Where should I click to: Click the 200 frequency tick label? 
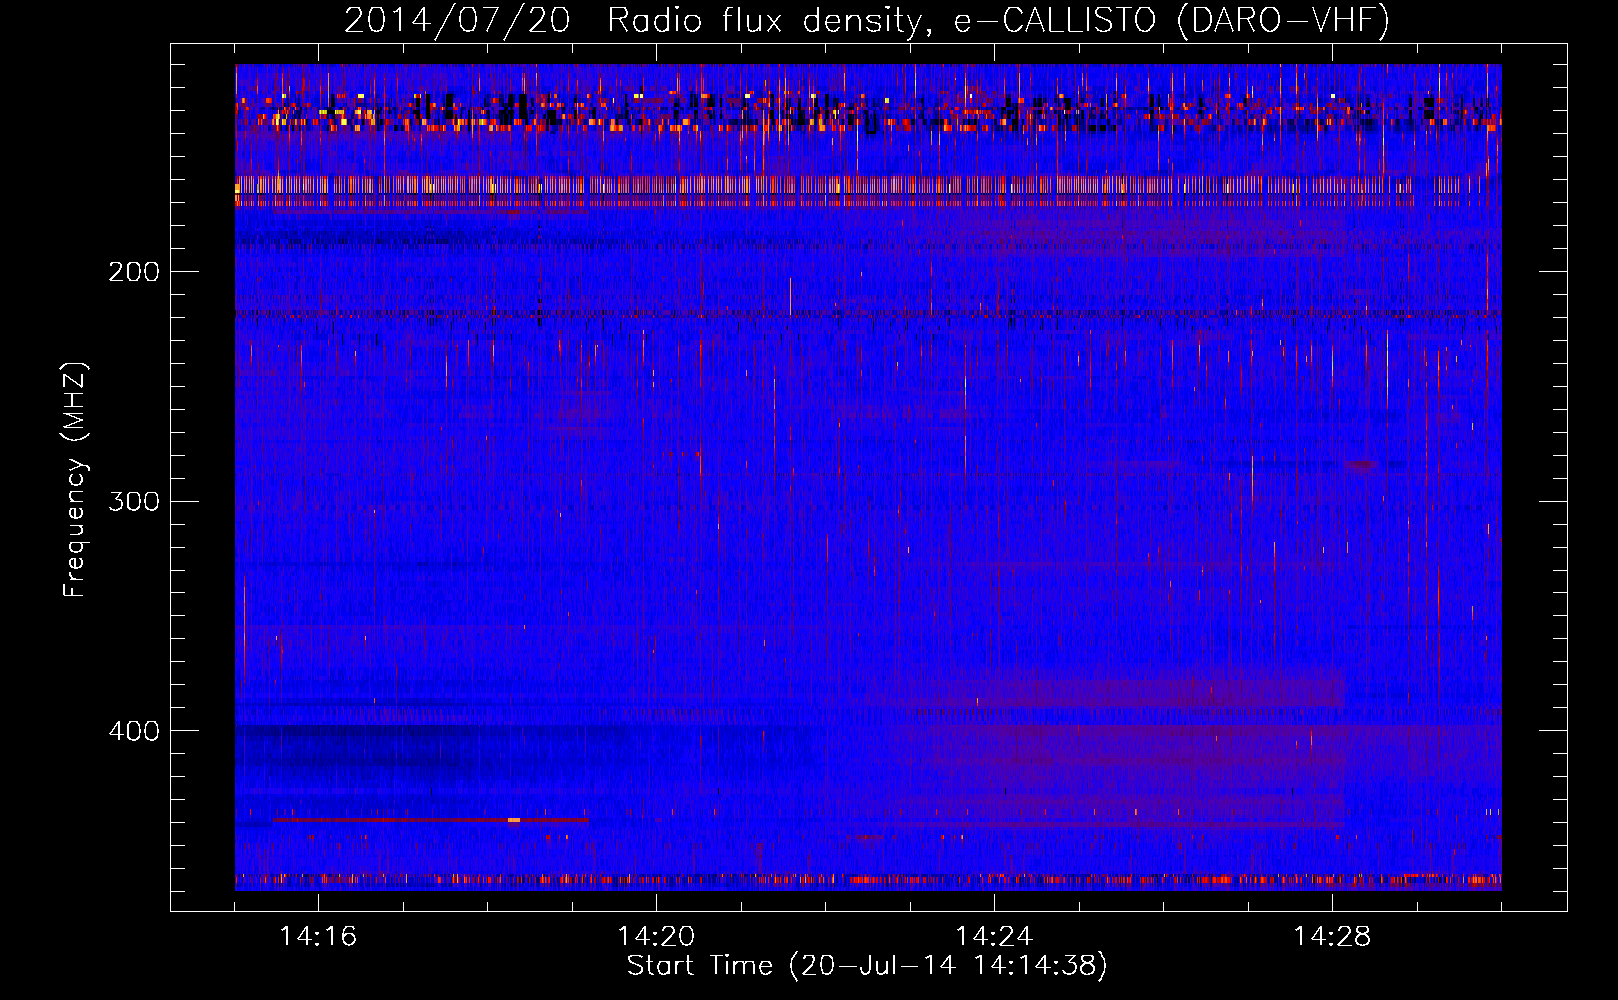tap(134, 272)
